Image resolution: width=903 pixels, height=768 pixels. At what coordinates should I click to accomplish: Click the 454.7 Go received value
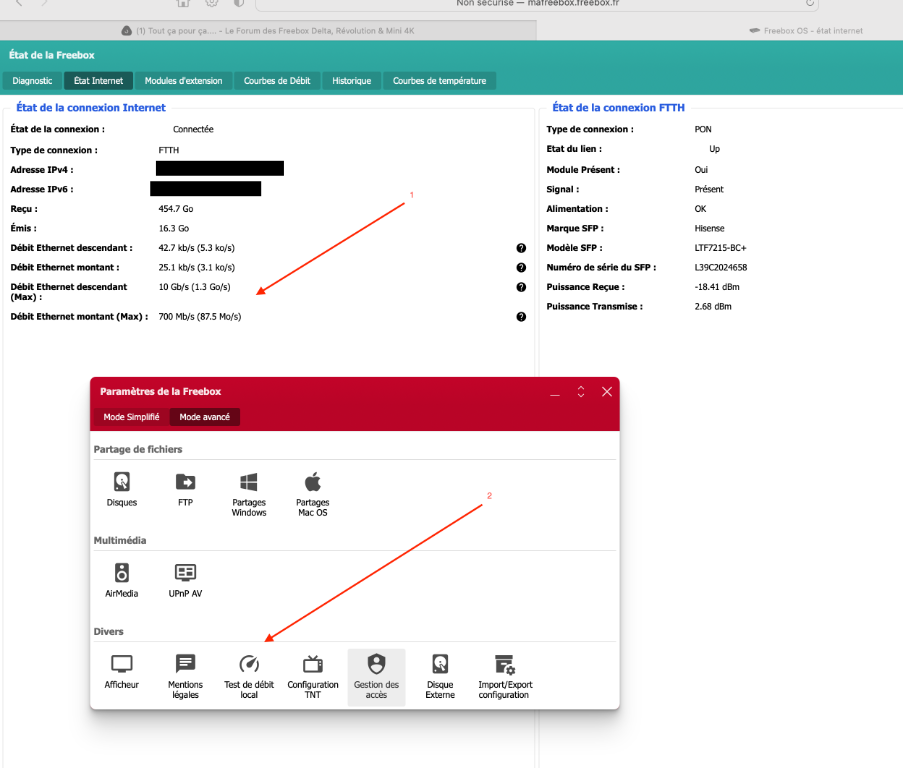[x=176, y=209]
